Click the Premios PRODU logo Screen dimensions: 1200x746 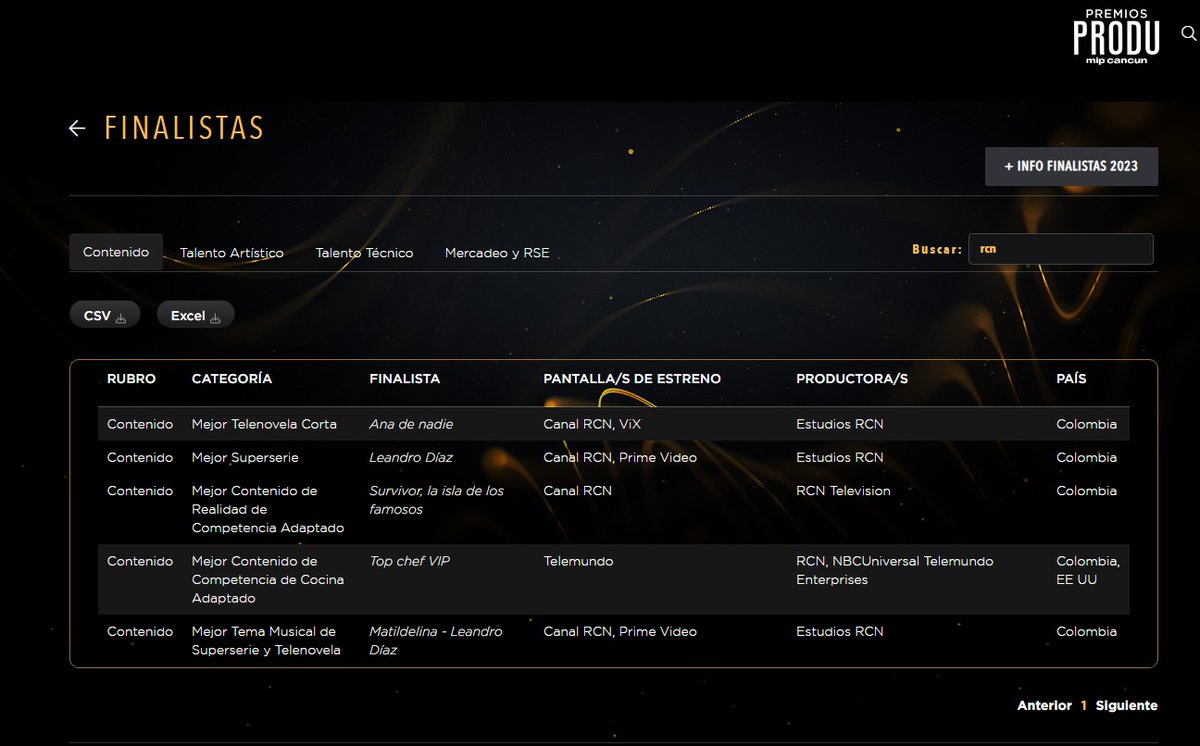(1116, 37)
